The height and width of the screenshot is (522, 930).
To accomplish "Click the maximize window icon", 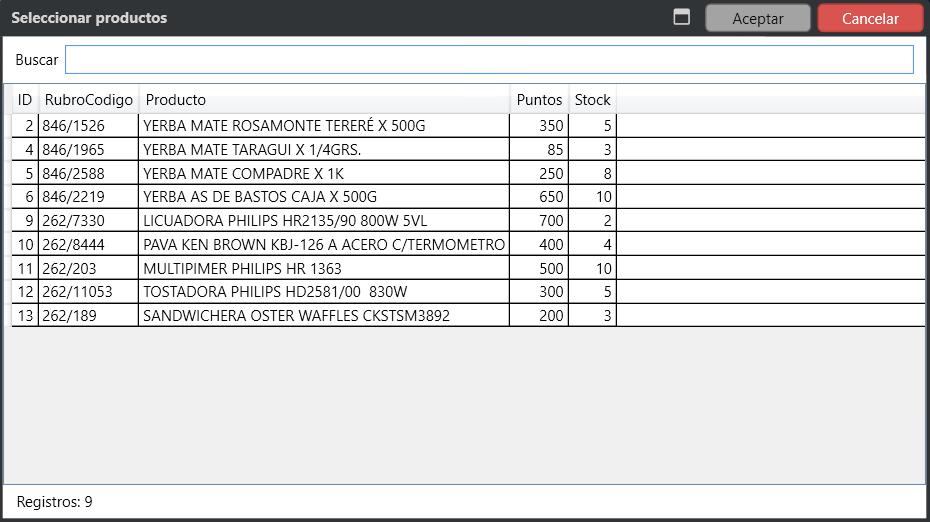I will point(682,18).
